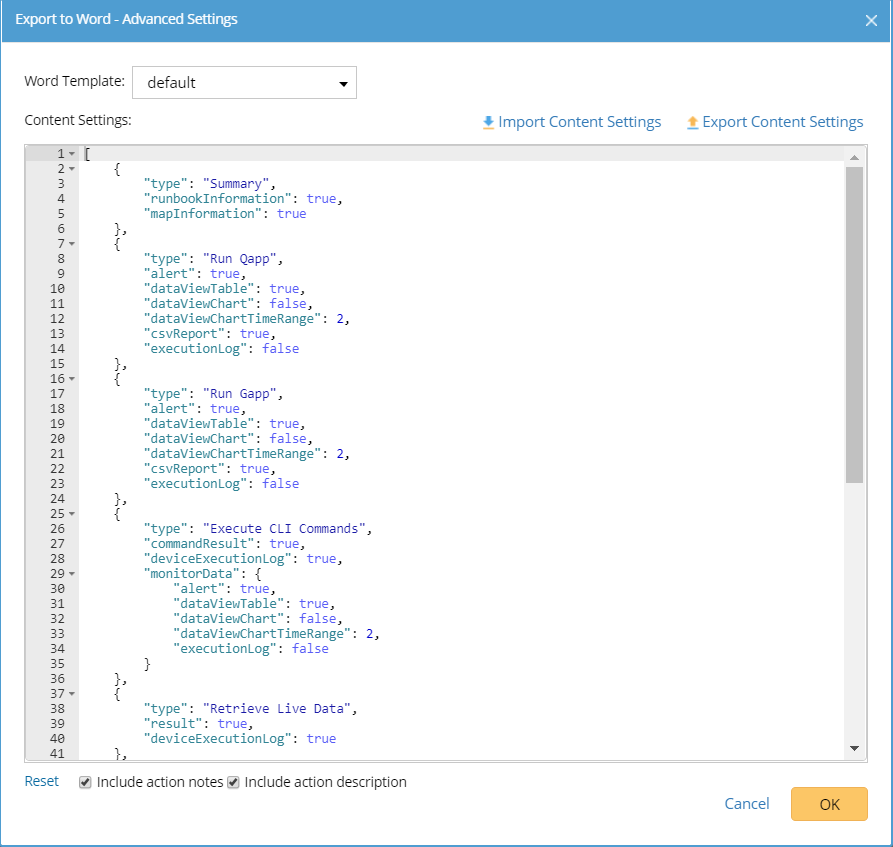Collapse the Retrieve Live Data block fold
The width and height of the screenshot is (893, 847).
pos(71,694)
